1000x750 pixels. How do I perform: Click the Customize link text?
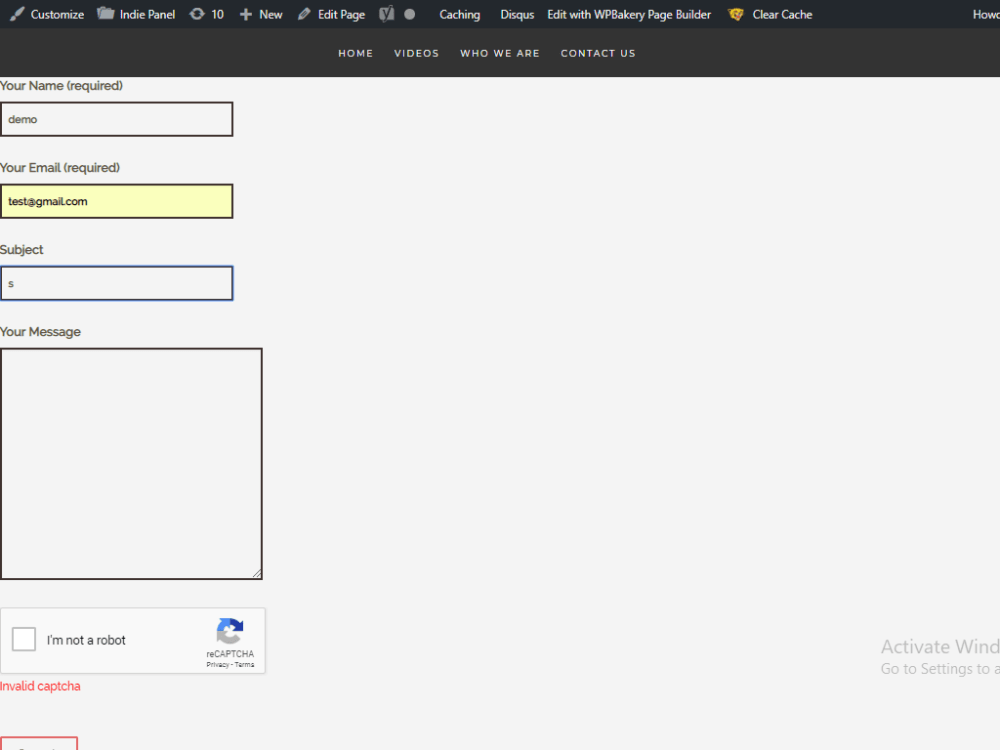pos(57,14)
